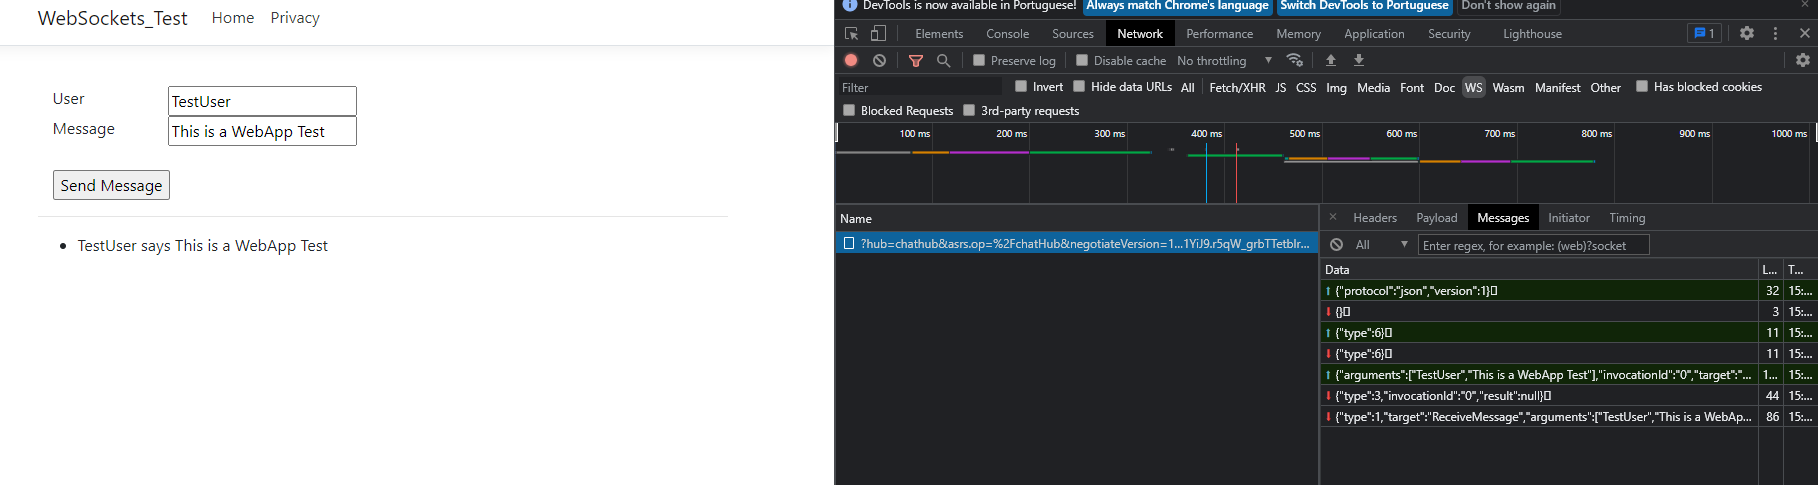
Task: Open the No throttling dropdown
Action: click(1224, 60)
